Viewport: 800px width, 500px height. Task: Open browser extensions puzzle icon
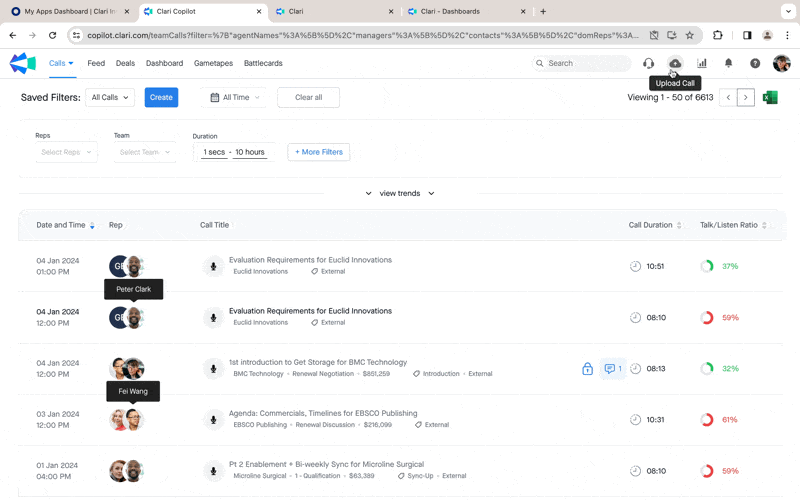717,35
